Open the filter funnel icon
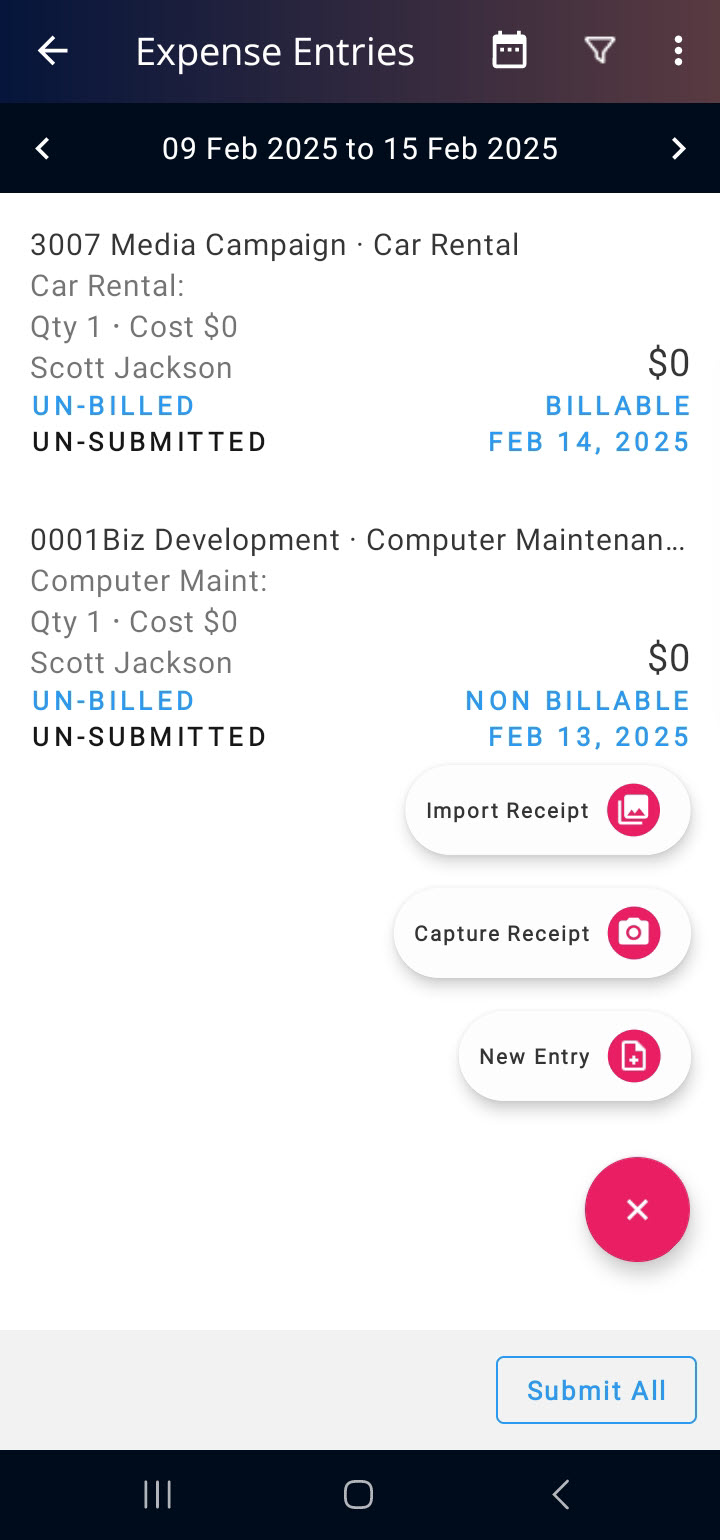 [x=599, y=51]
